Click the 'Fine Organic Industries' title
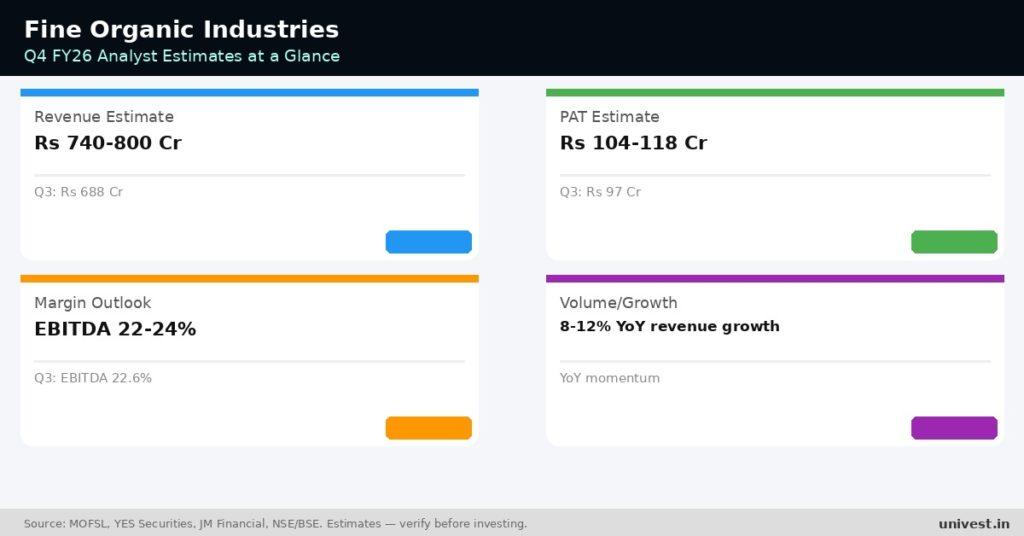Image resolution: width=1024 pixels, height=536 pixels. click(182, 29)
